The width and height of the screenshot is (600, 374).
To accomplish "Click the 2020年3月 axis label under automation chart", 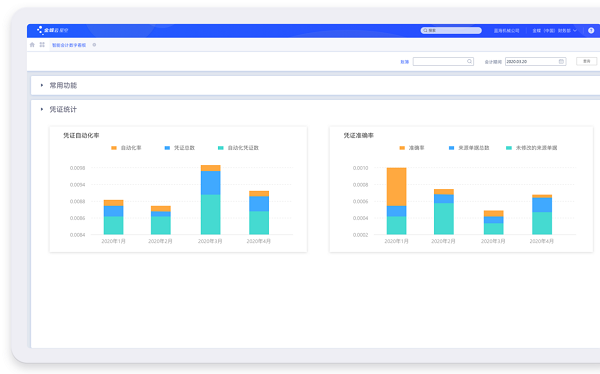I will [x=210, y=241].
